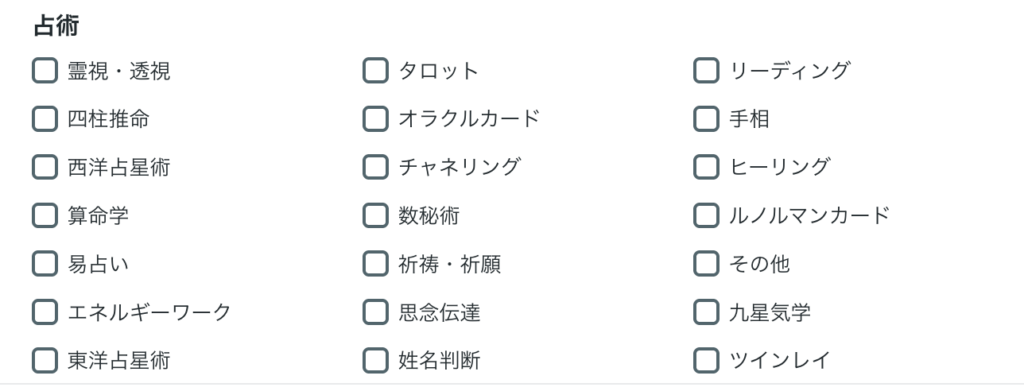Check the 霊視・透視 checkbox
1024x391 pixels.
click(45, 70)
